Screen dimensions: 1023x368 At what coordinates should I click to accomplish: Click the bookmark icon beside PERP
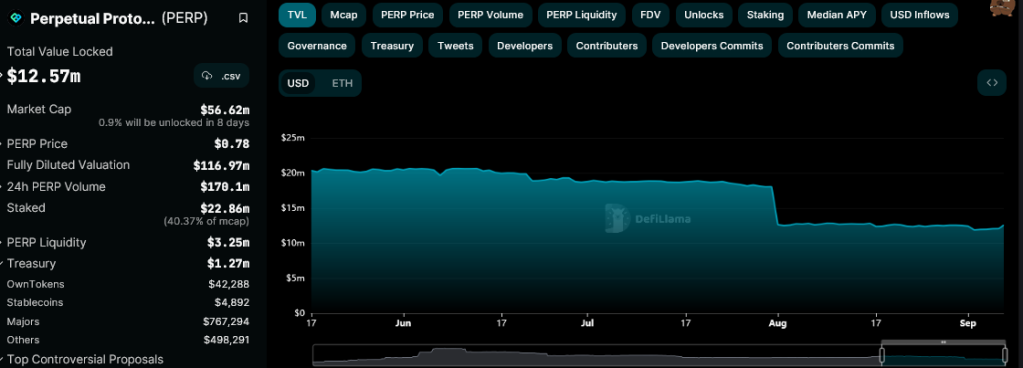click(x=243, y=18)
